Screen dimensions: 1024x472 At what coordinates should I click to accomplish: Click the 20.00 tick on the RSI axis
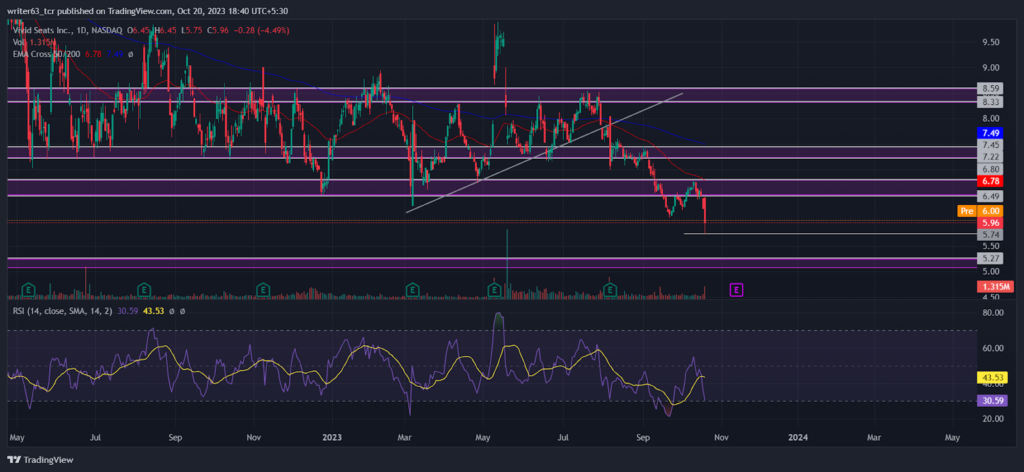pyautogui.click(x=993, y=419)
